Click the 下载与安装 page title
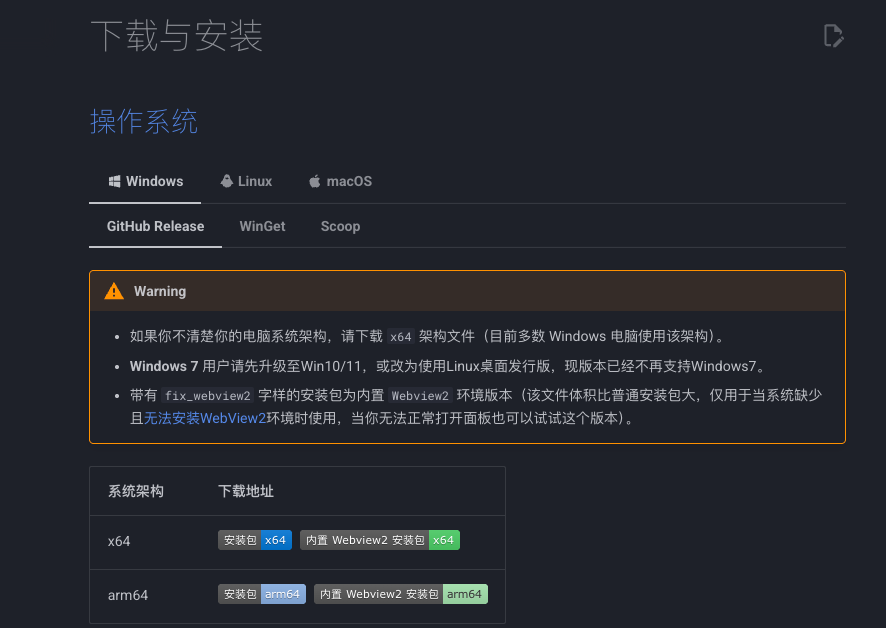The image size is (886, 628). [x=176, y=36]
